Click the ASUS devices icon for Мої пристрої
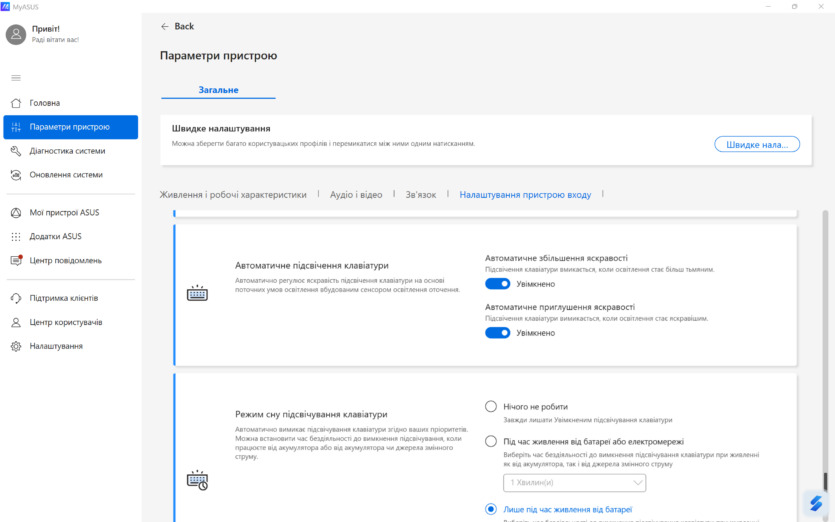Image resolution: width=835 pixels, height=522 pixels. click(16, 213)
